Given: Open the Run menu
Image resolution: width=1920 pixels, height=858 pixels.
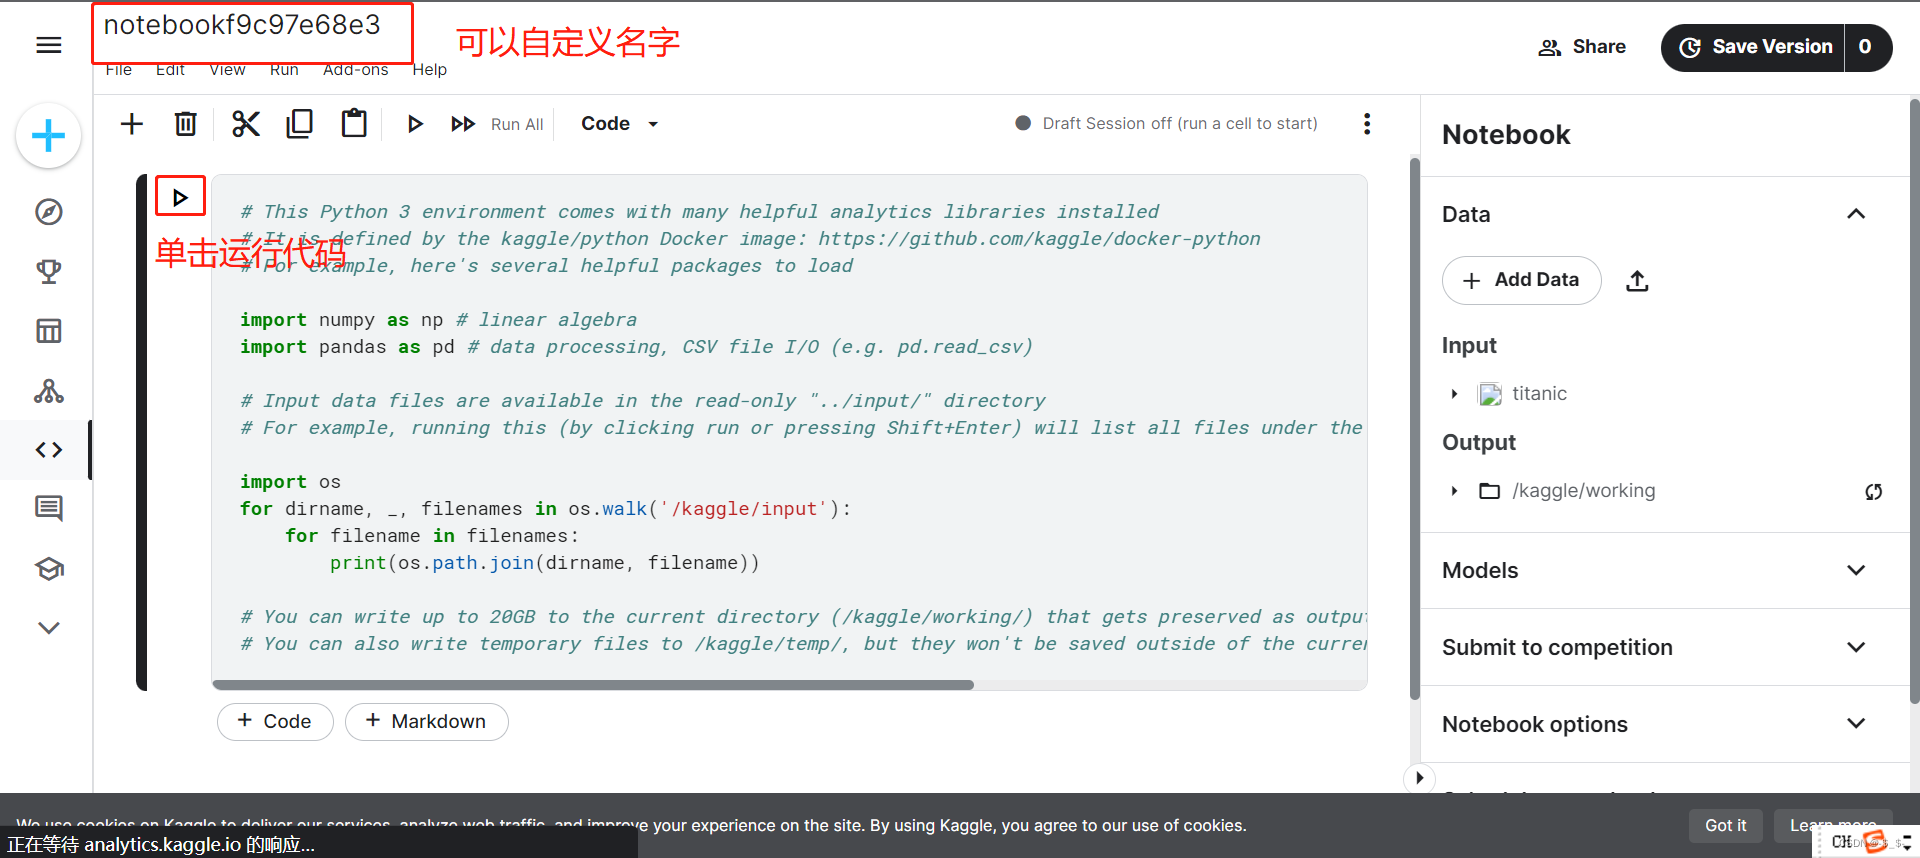Looking at the screenshot, I should (284, 69).
